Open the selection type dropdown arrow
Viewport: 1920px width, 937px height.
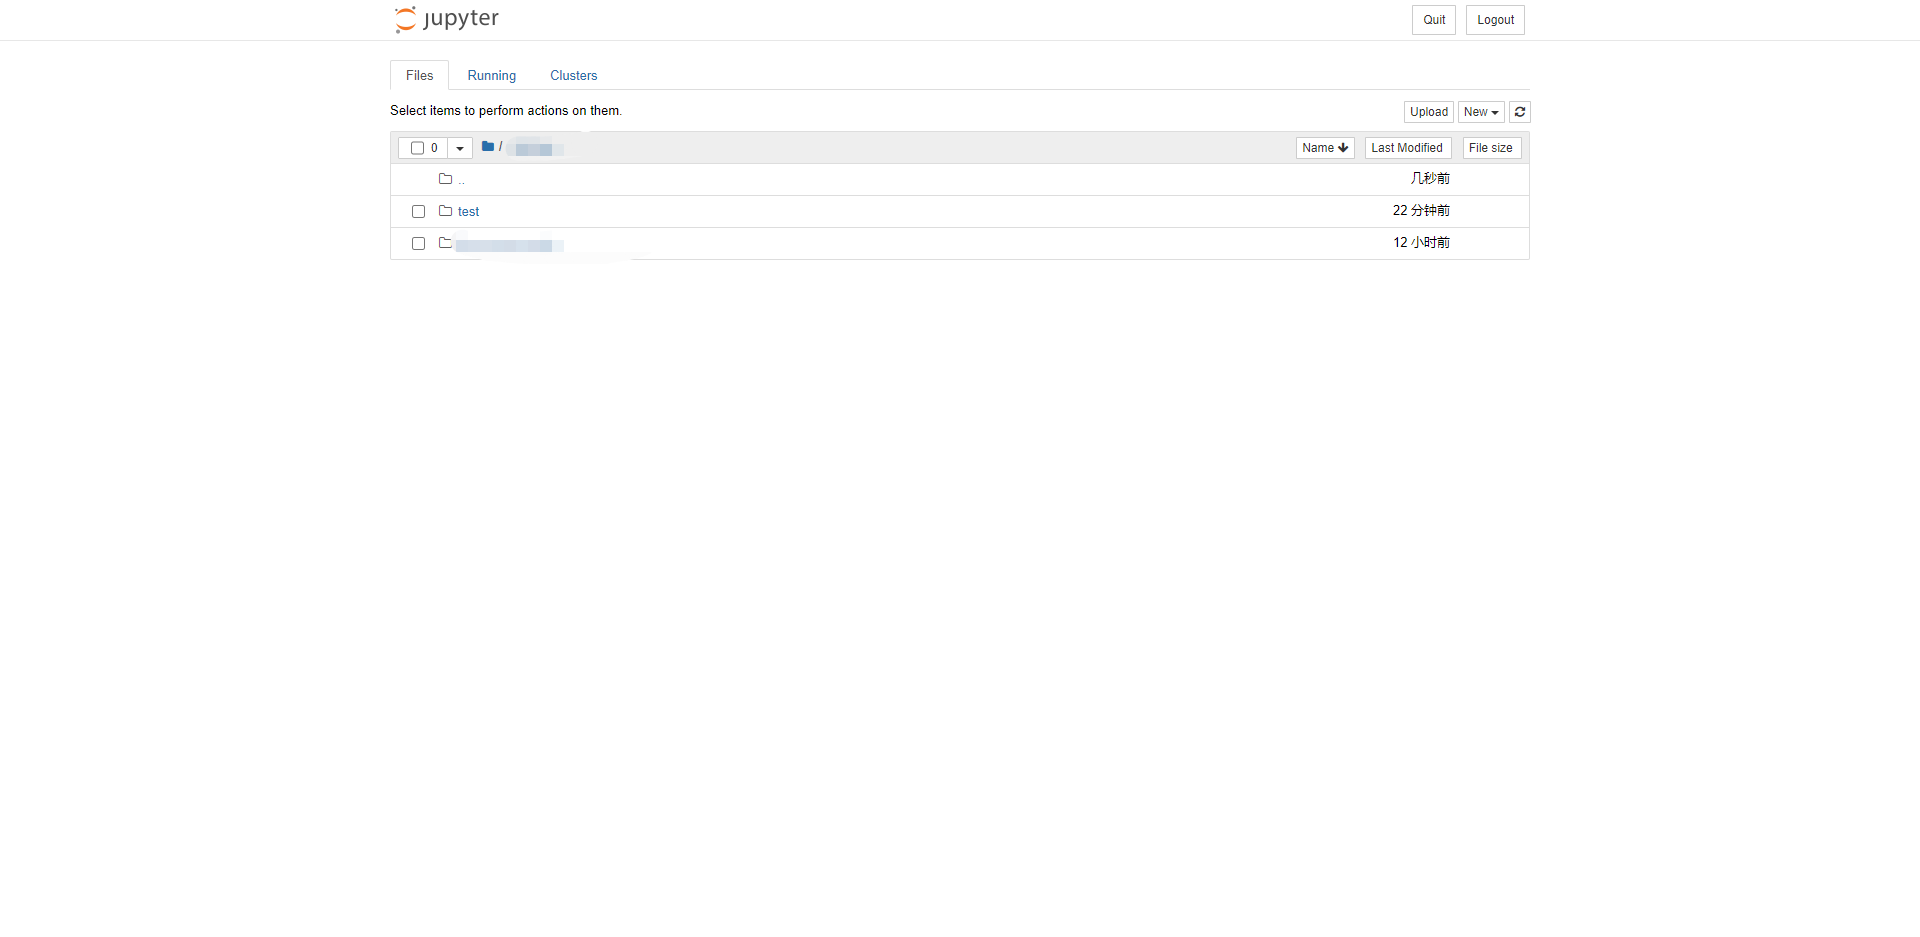pos(460,148)
